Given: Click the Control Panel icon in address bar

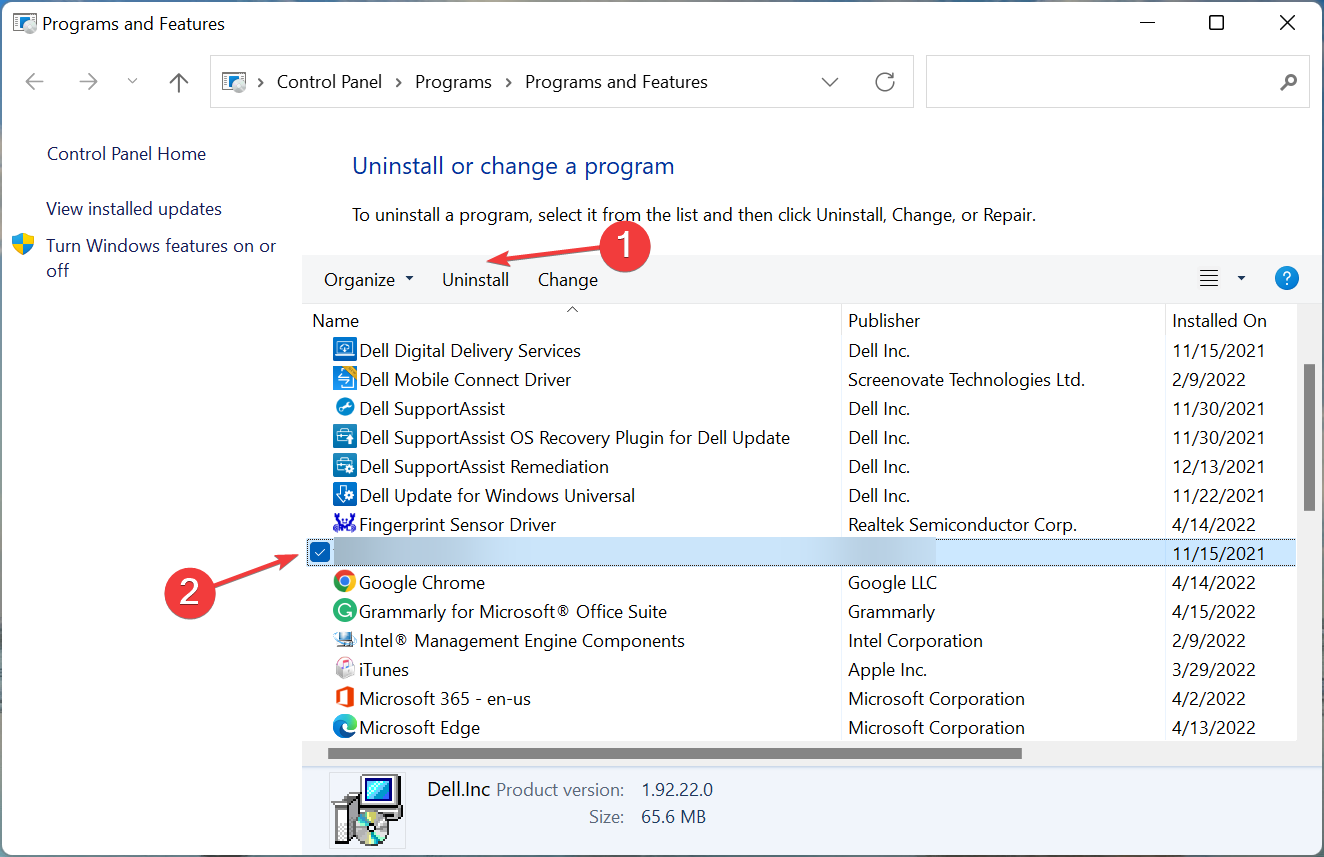Looking at the screenshot, I should point(234,82).
